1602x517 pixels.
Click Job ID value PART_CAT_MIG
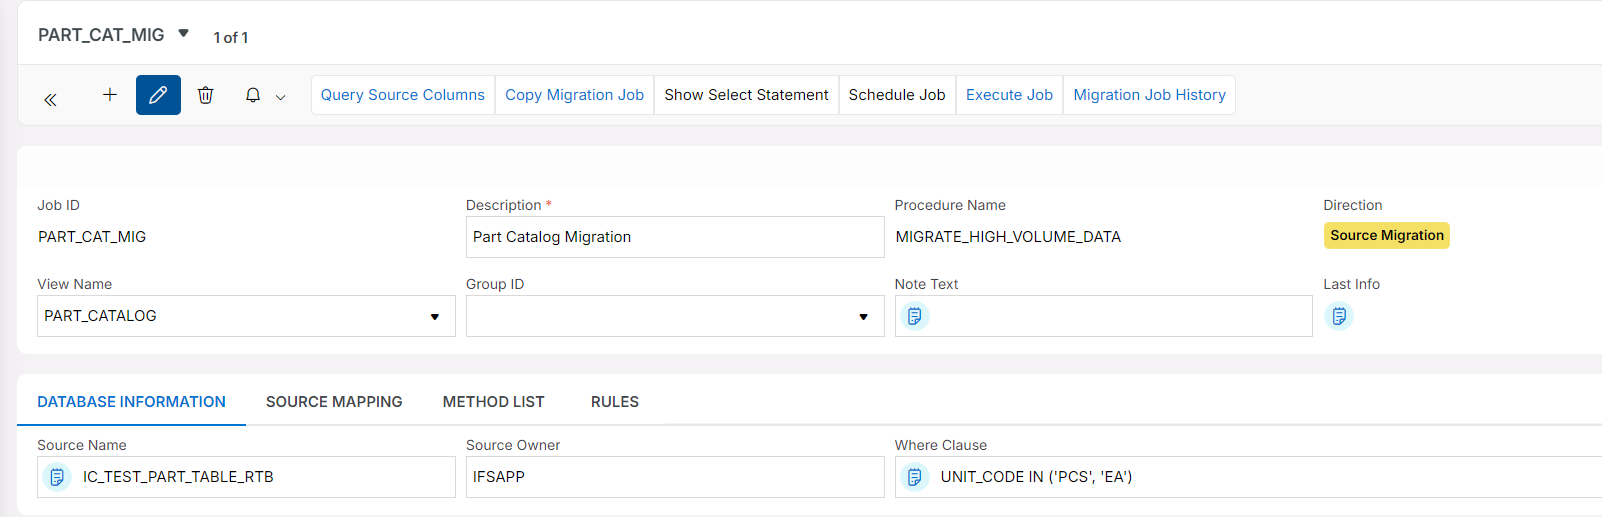coord(92,237)
